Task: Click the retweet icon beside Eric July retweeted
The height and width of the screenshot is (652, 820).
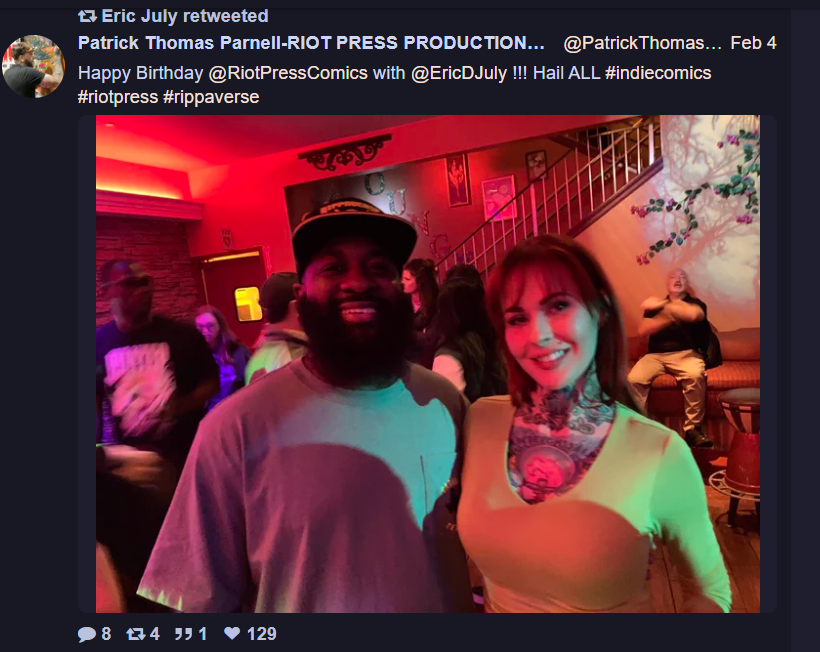Action: [87, 16]
